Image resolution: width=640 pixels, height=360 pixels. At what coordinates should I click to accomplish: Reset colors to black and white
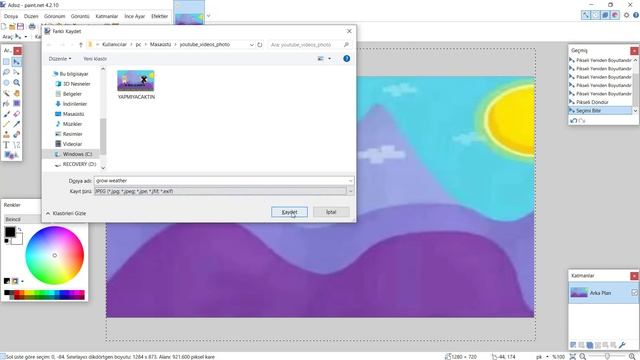coord(7,241)
